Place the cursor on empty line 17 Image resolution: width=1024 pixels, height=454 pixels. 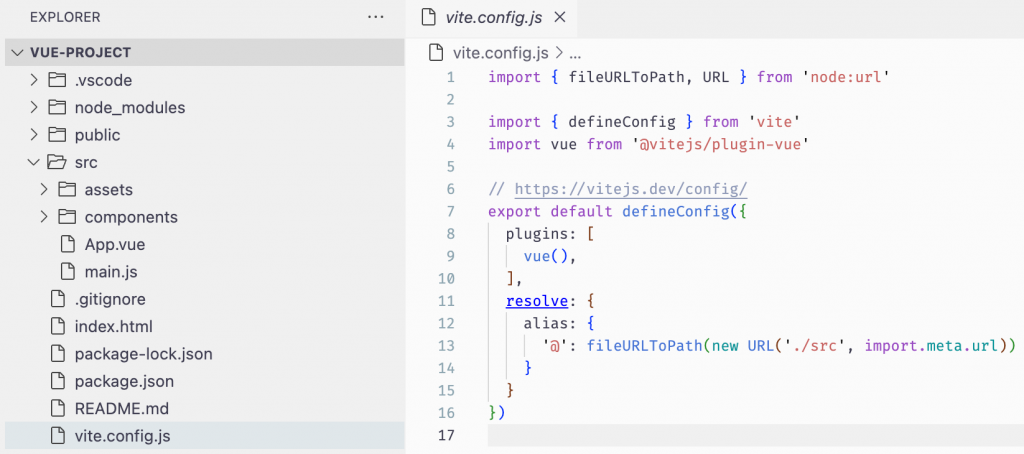click(x=756, y=435)
